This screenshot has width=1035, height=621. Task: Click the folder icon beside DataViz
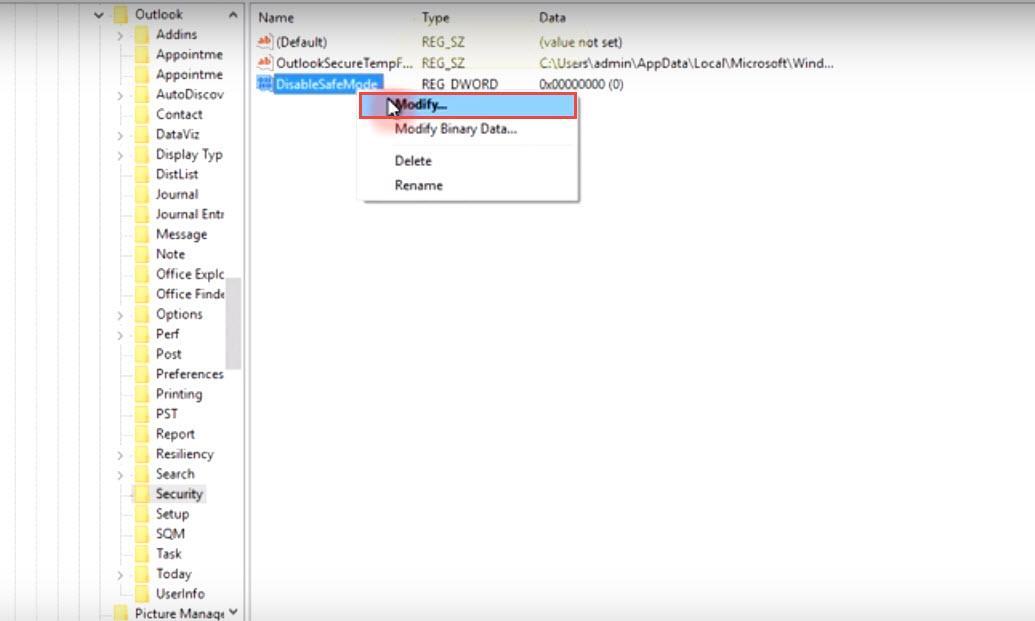pyautogui.click(x=142, y=135)
